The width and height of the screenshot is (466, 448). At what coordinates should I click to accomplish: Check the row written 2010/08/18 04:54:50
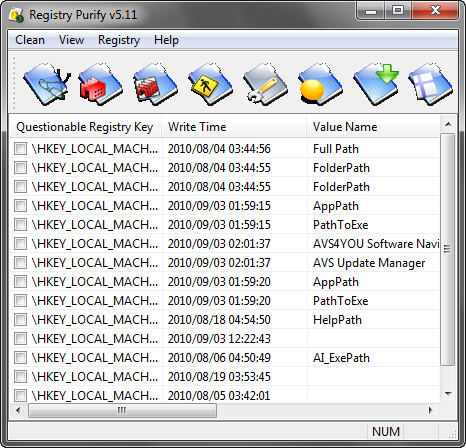20,319
